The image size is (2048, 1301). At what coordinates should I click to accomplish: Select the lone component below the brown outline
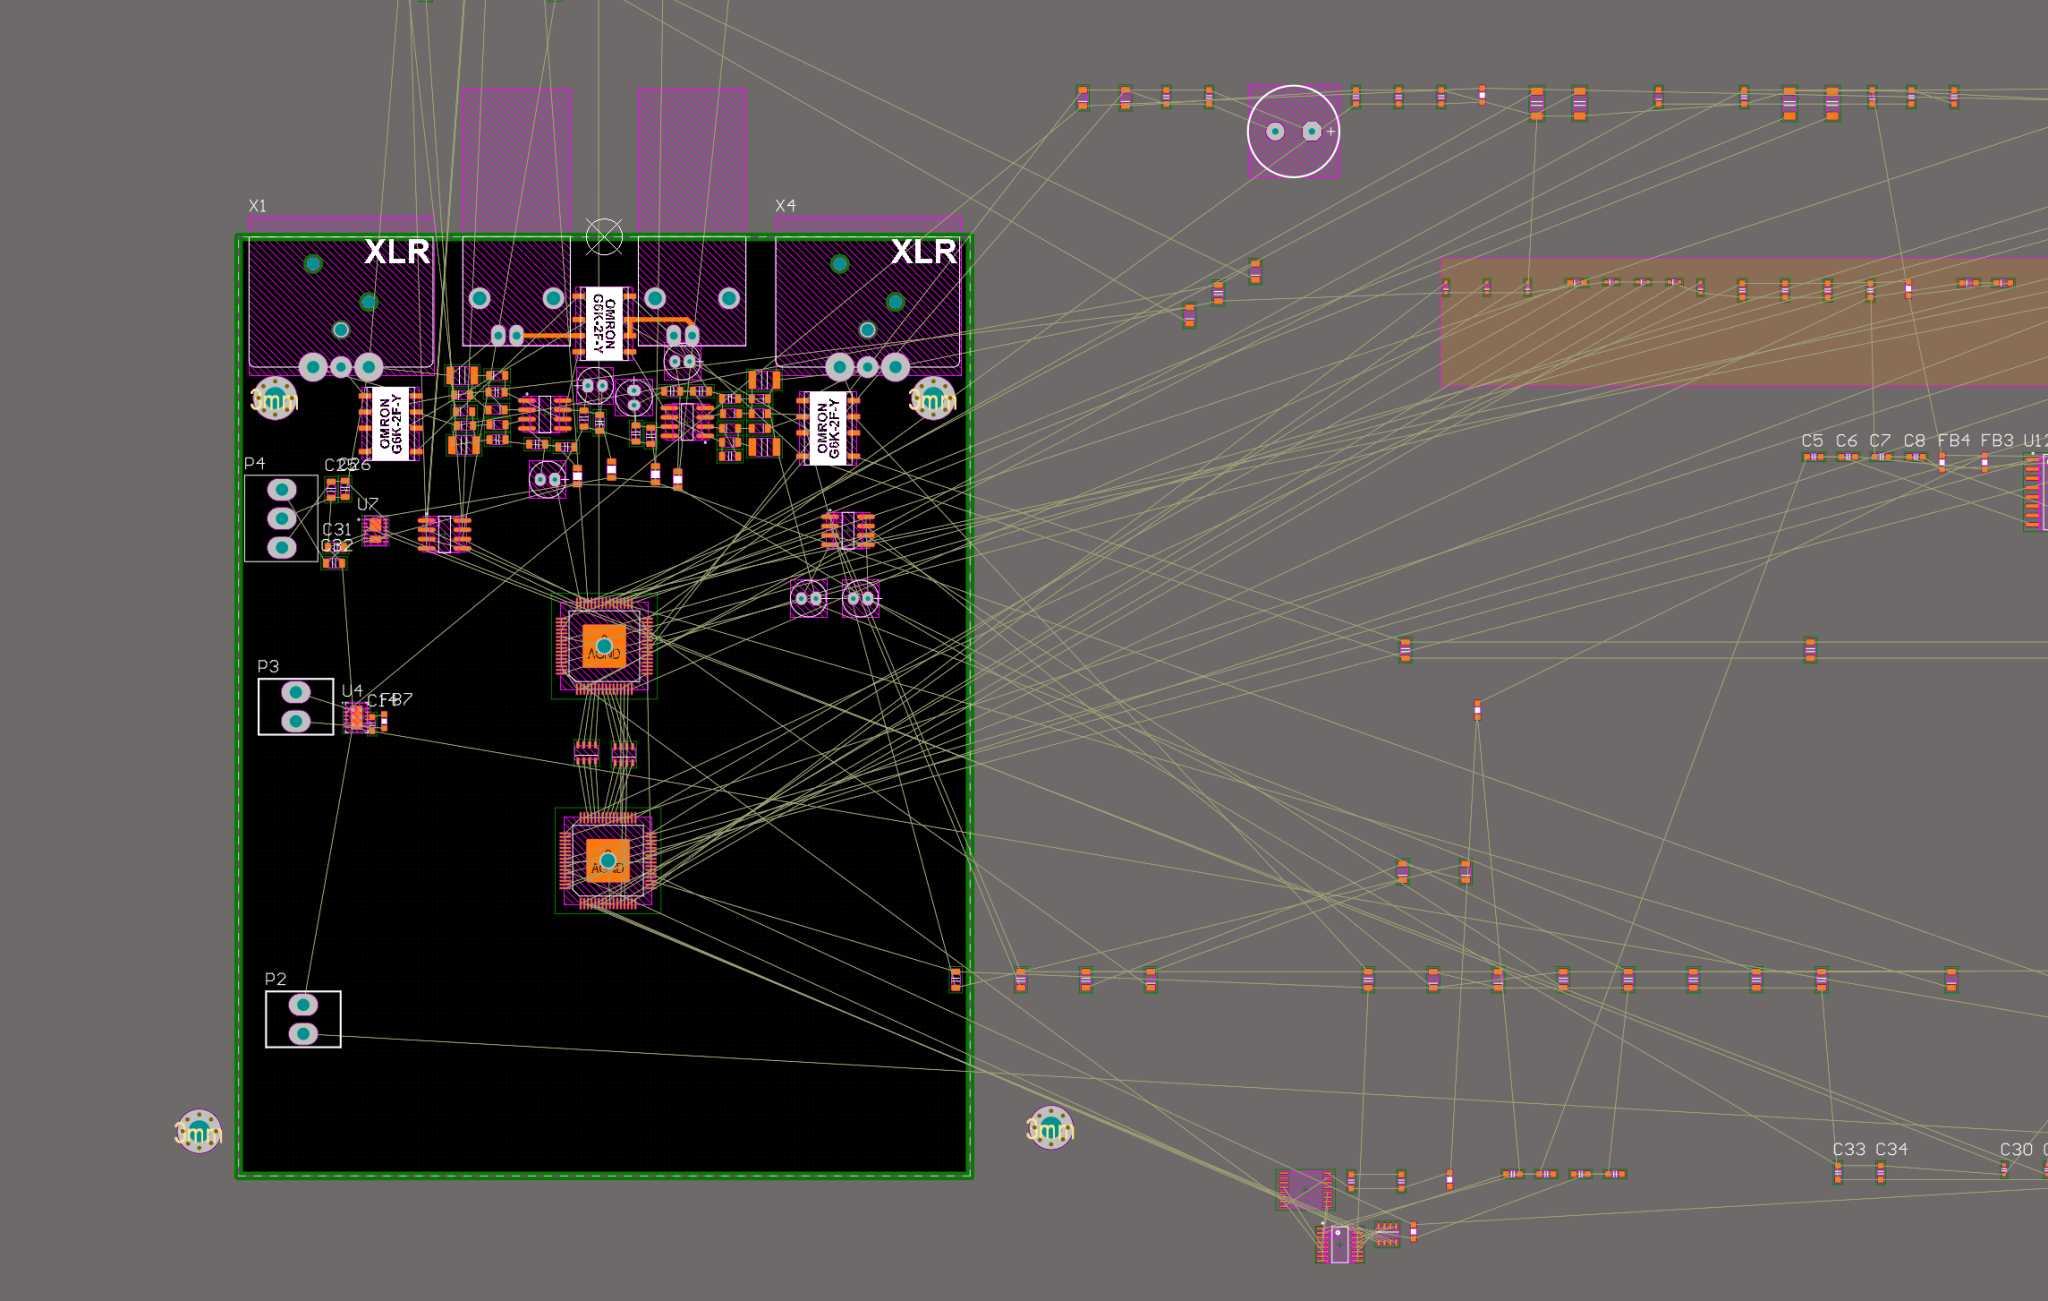[x=1477, y=710]
